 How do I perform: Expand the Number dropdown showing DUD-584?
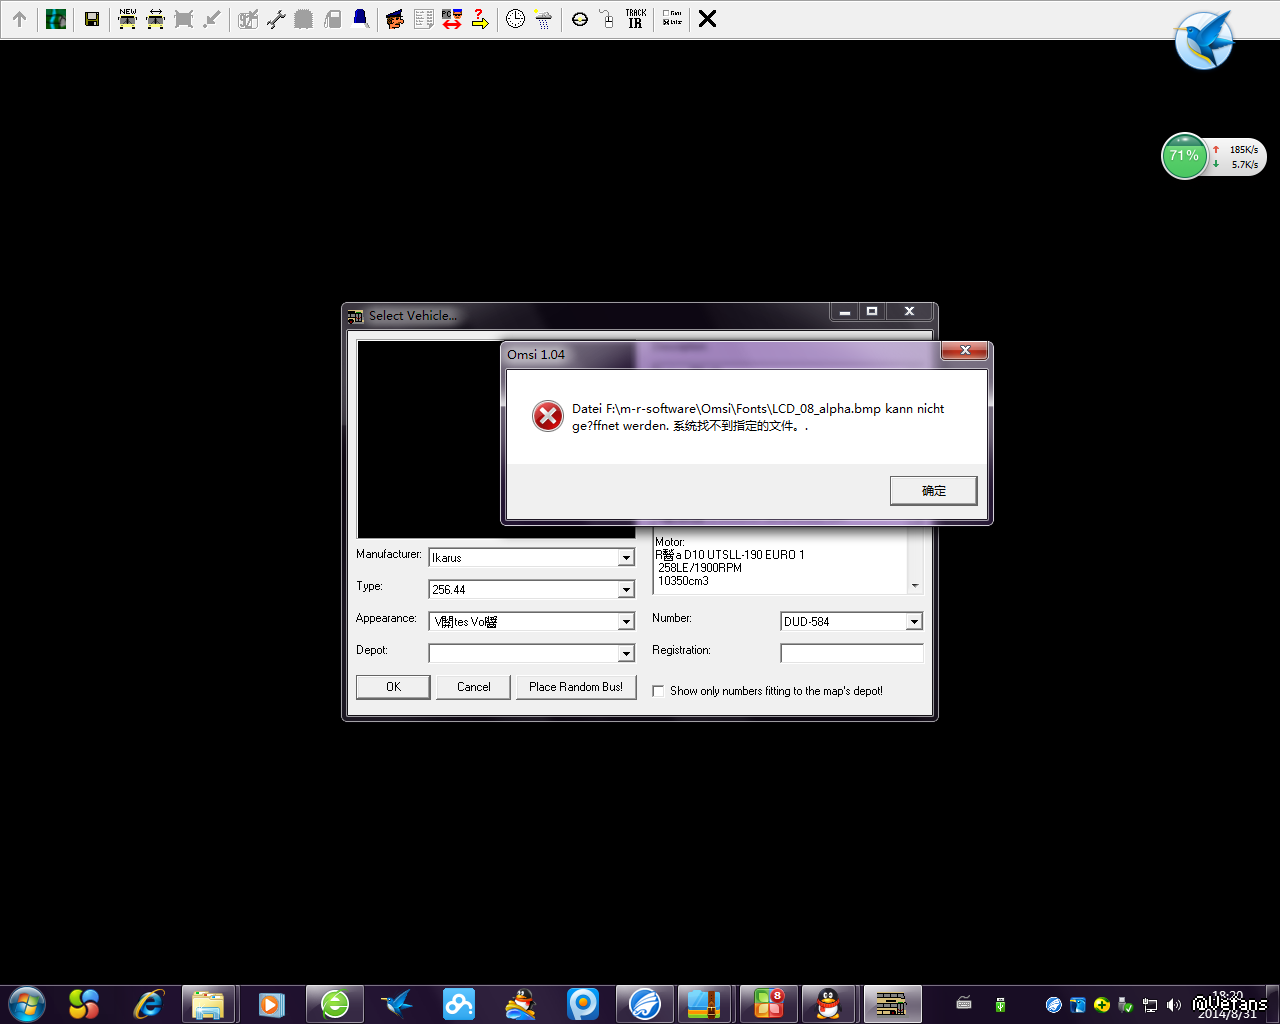(914, 622)
